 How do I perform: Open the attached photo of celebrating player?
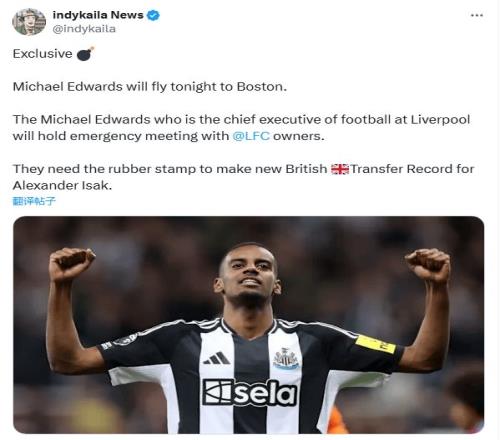point(248,325)
